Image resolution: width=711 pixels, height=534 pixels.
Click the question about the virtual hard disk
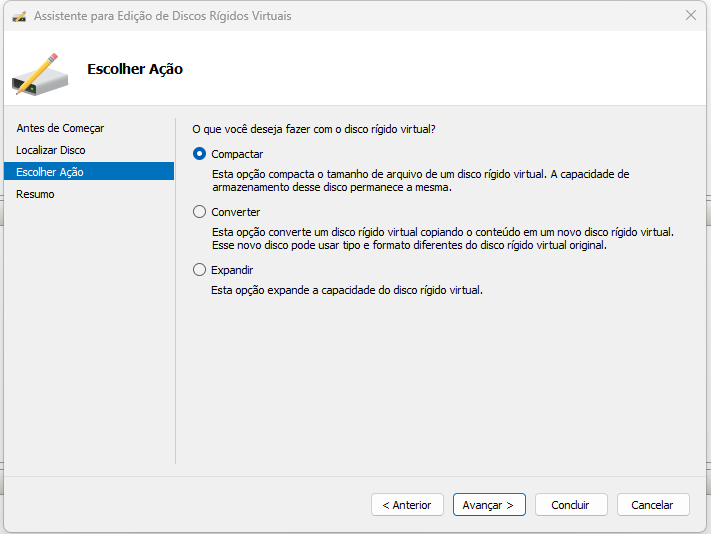pos(313,129)
